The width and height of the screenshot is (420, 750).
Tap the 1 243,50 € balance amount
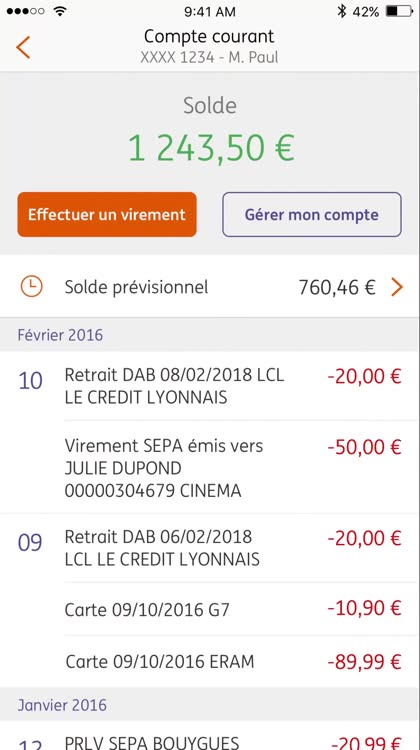click(x=211, y=148)
